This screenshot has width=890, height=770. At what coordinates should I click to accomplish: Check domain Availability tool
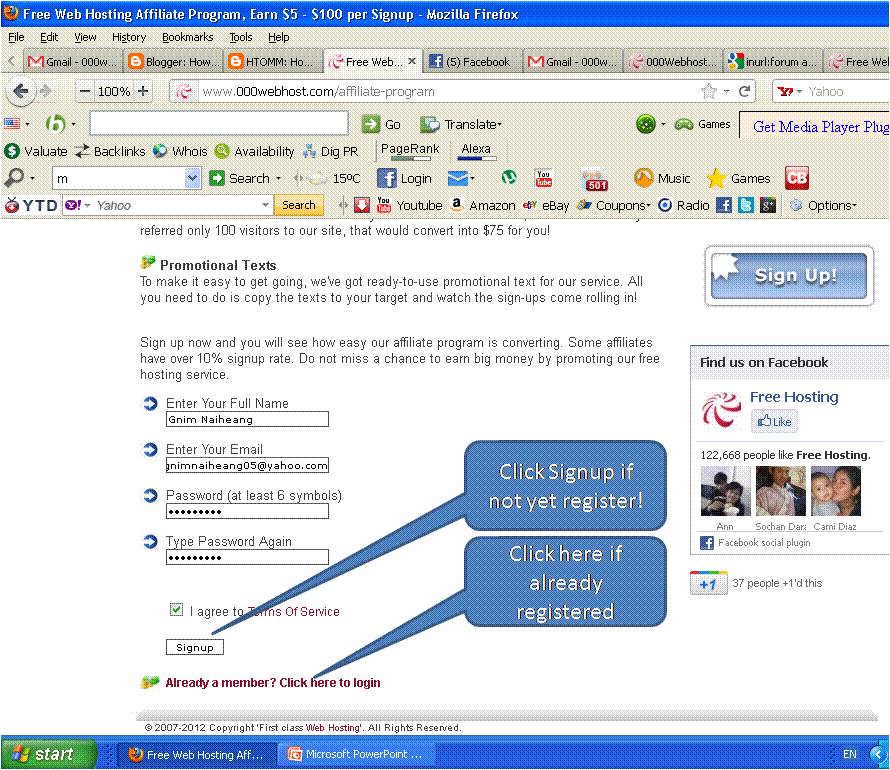[x=254, y=152]
